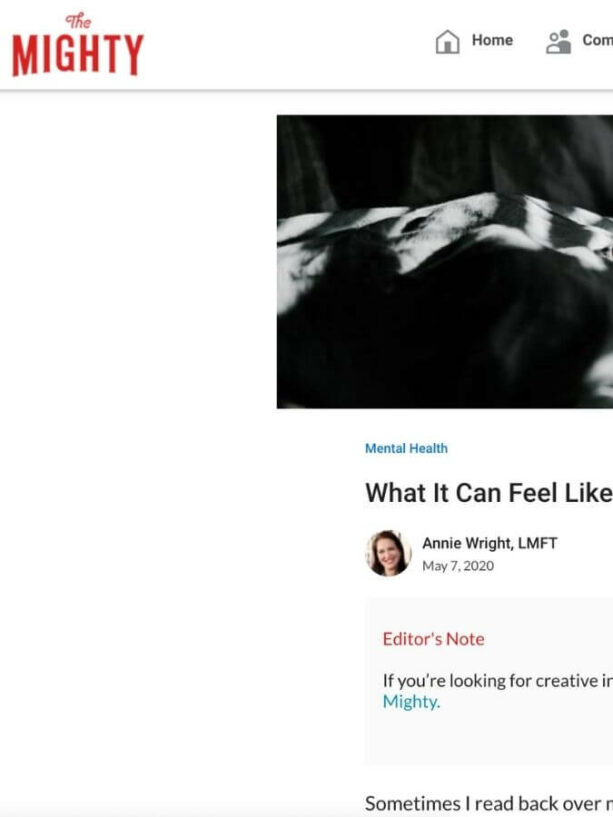Click the dark curtains area of the photo

tap(443, 156)
